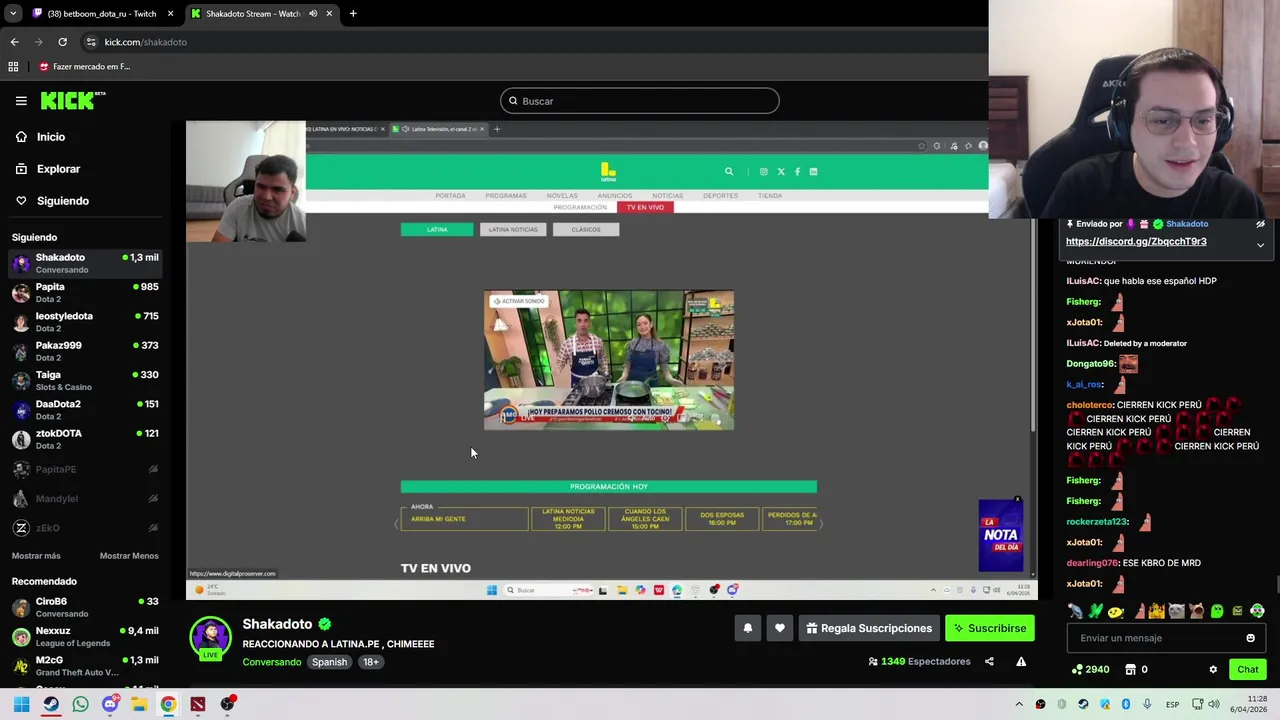Toggle notification bell for Shakadoto
The image size is (1280, 720).
(747, 628)
